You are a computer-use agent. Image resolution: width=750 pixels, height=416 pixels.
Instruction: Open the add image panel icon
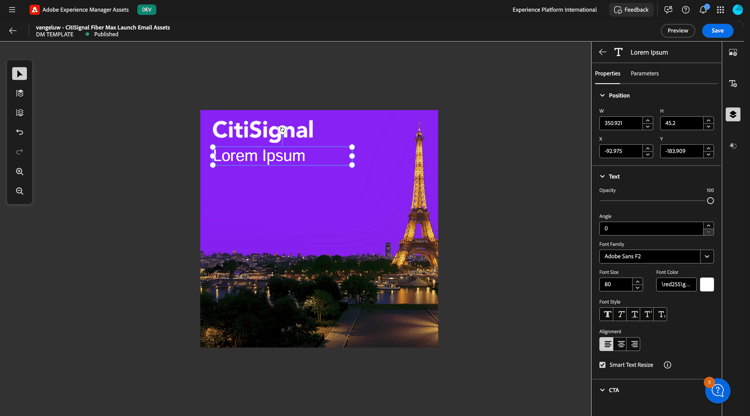[733, 53]
